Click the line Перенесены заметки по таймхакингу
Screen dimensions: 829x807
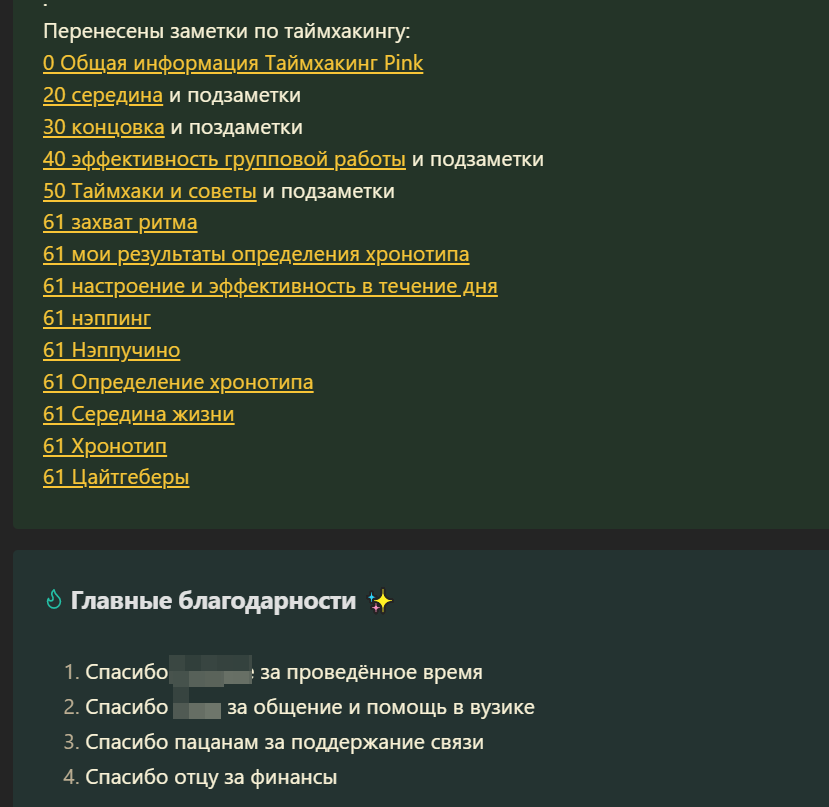[226, 31]
